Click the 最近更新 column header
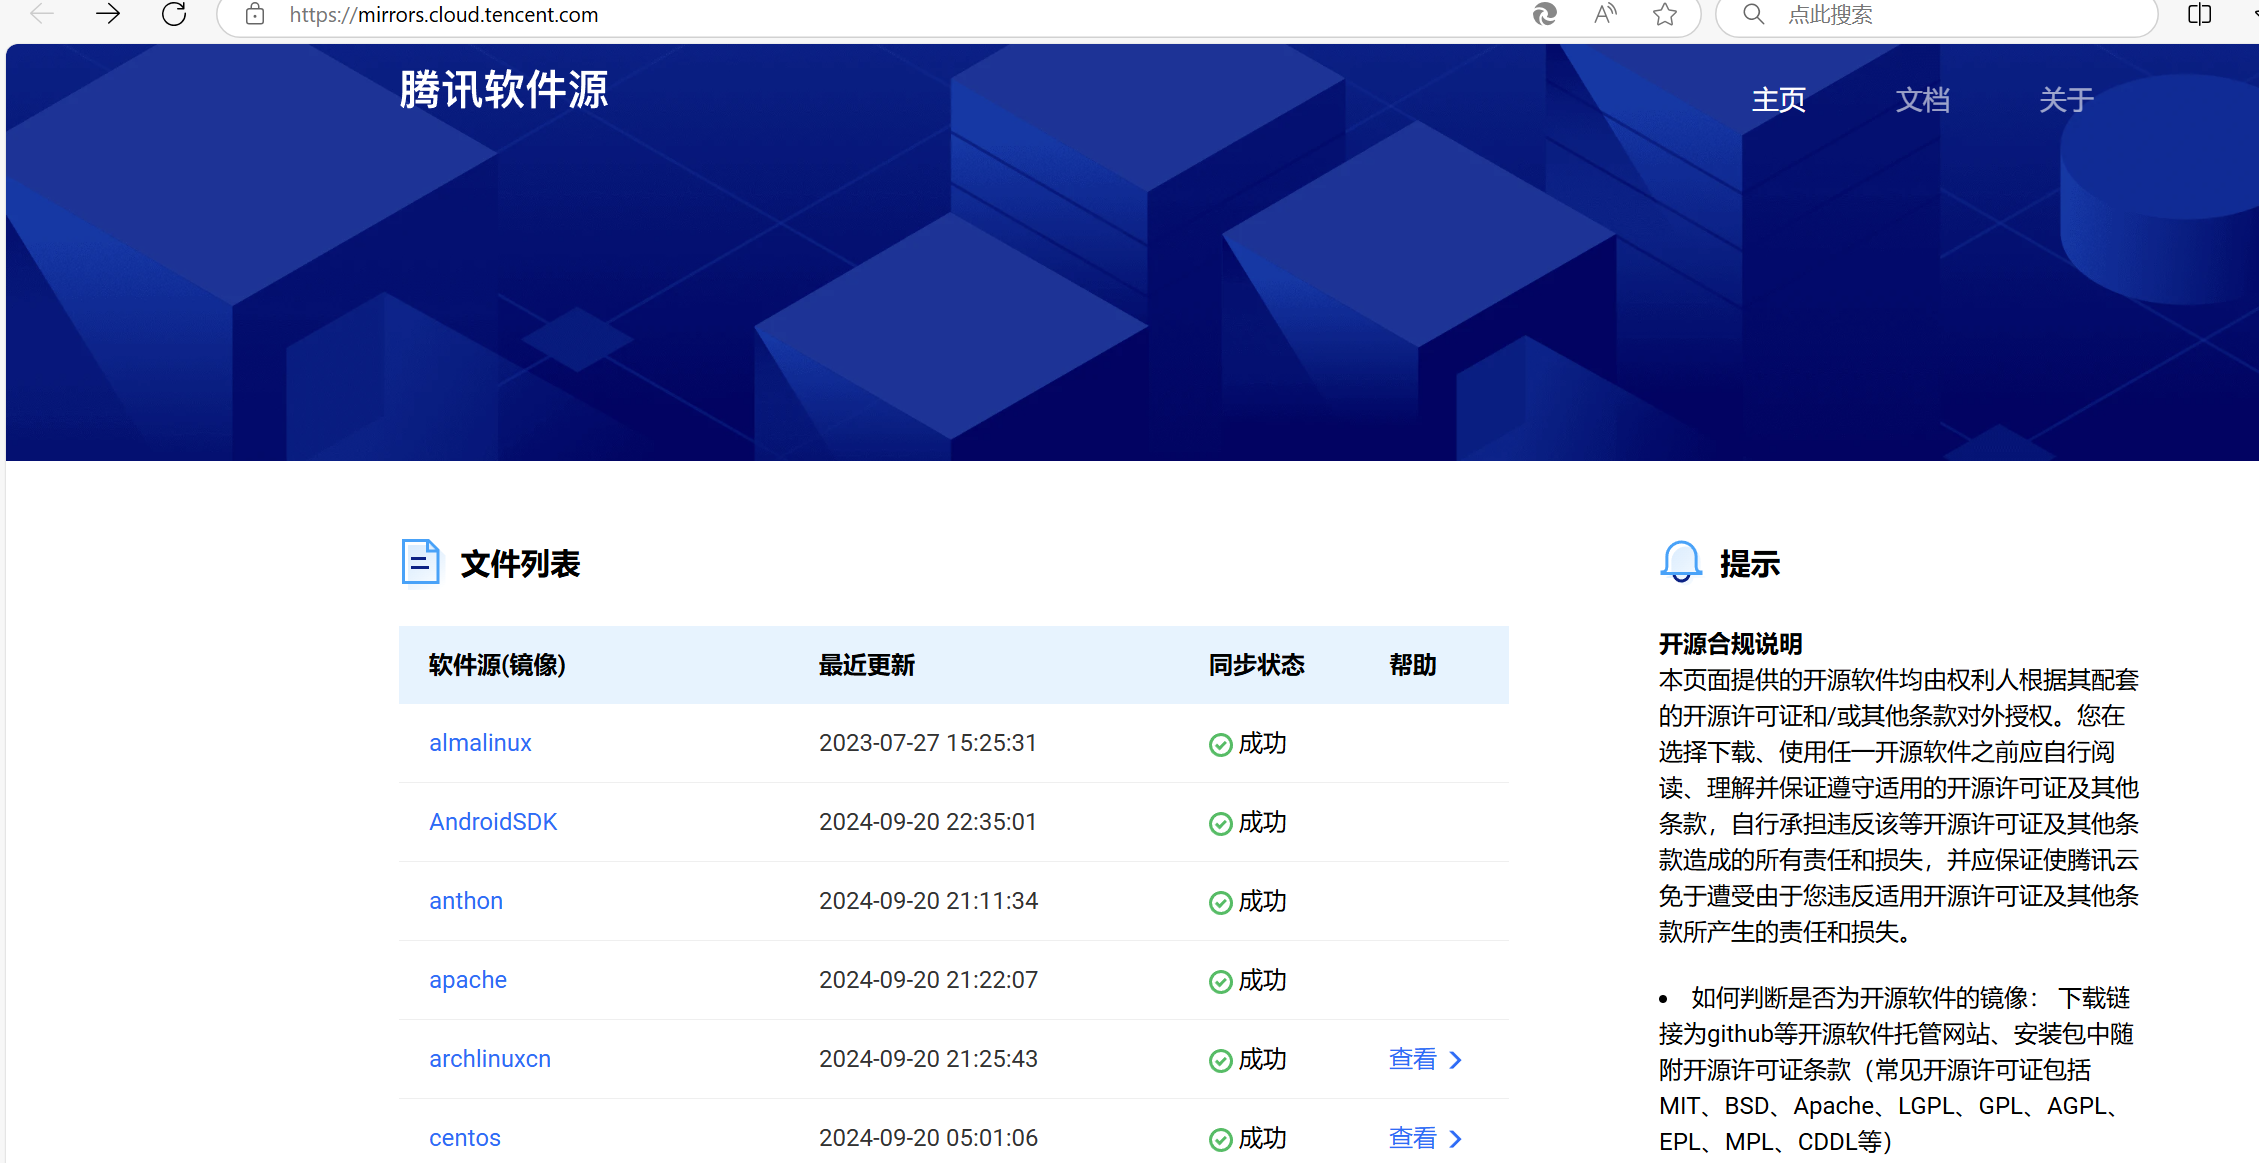2259x1163 pixels. pos(867,665)
